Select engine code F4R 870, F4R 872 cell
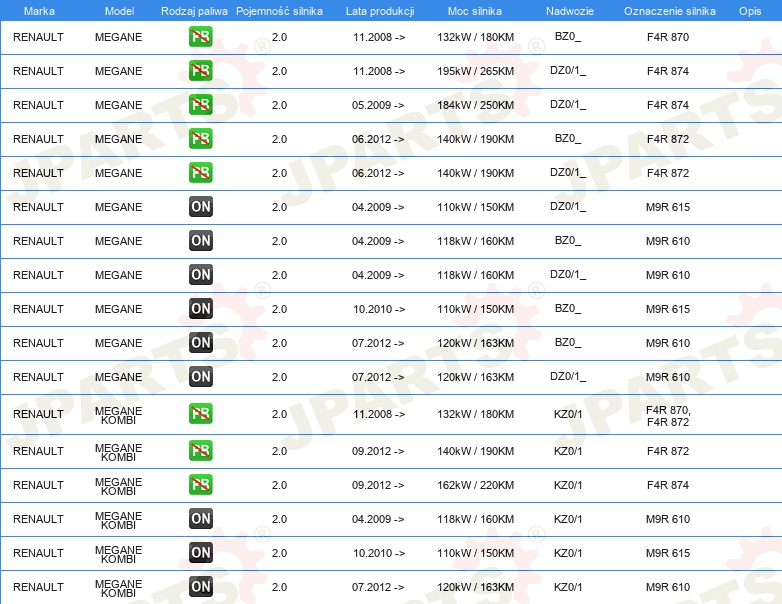The image size is (782, 604). coord(668,416)
